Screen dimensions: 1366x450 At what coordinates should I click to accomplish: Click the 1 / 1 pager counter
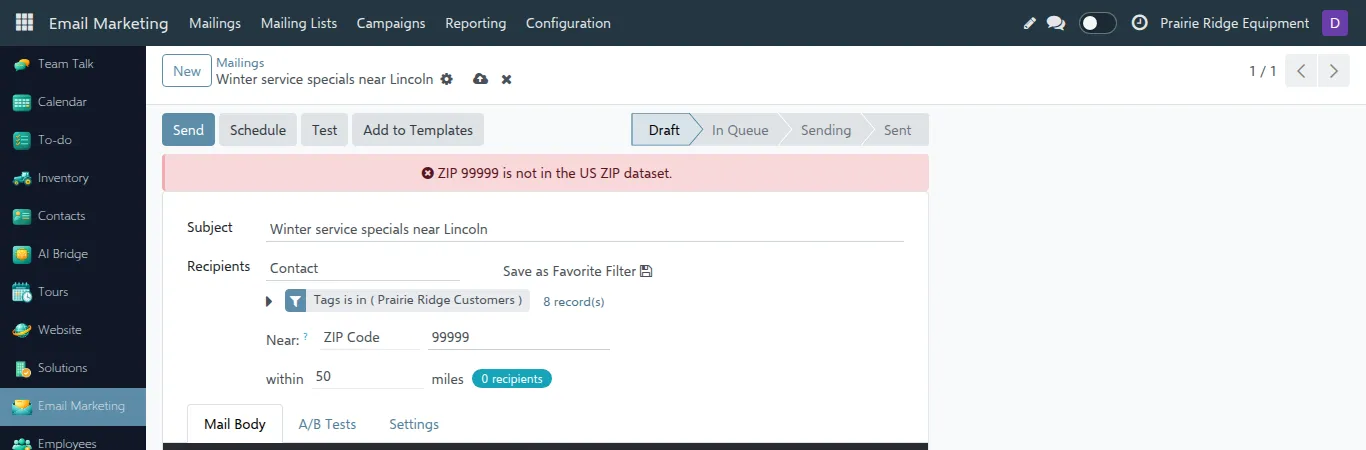(1262, 71)
